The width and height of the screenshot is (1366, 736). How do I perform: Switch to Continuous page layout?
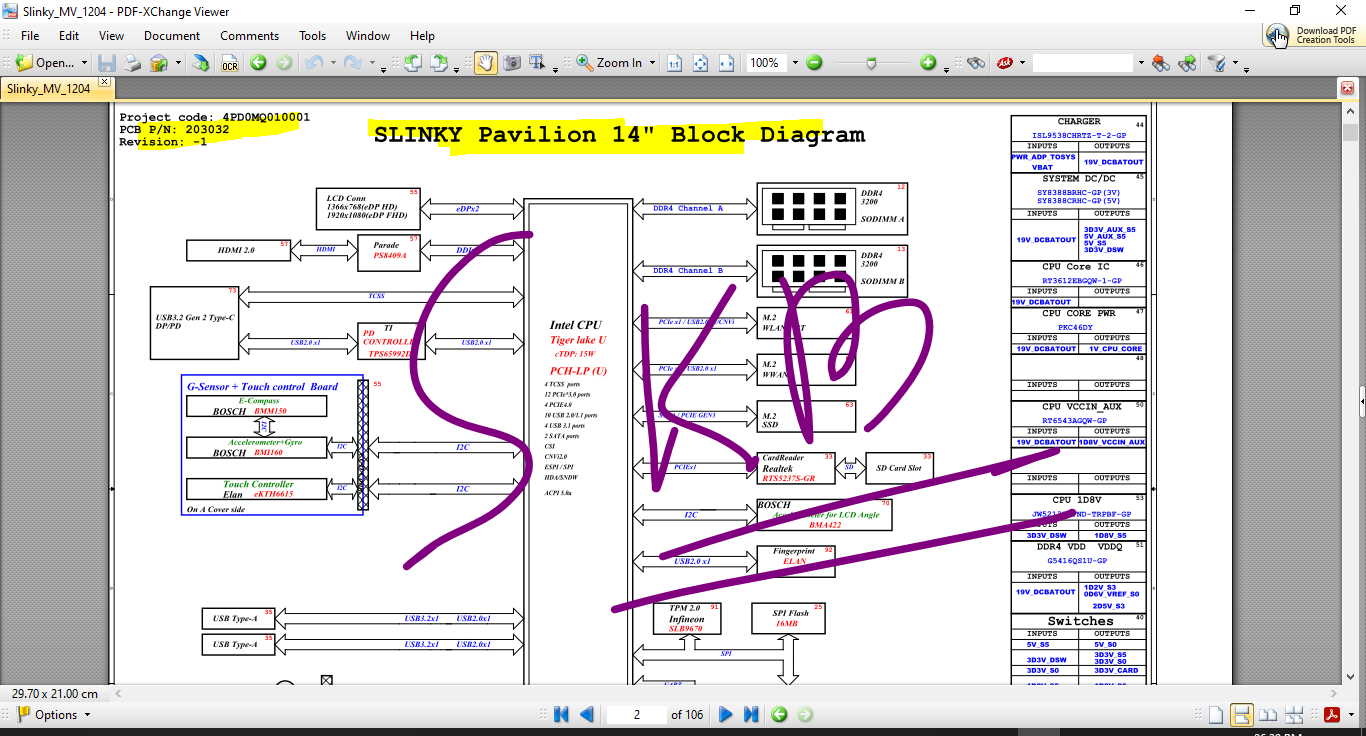tap(1242, 715)
